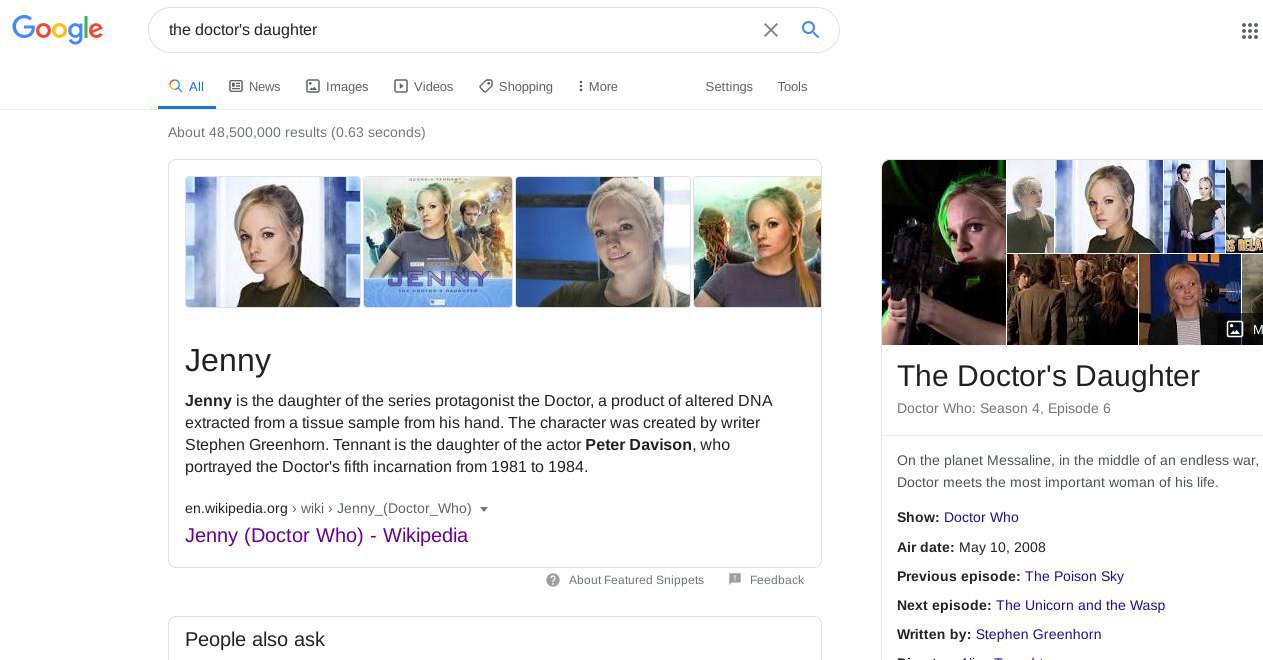The image size is (1263, 660).
Task: Switch to the Images tab
Action: (x=337, y=87)
